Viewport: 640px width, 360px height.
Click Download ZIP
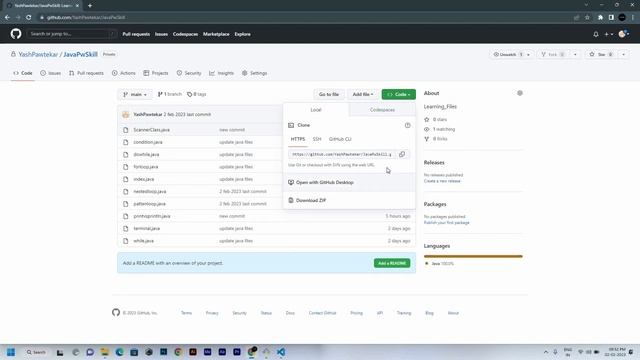click(x=349, y=200)
